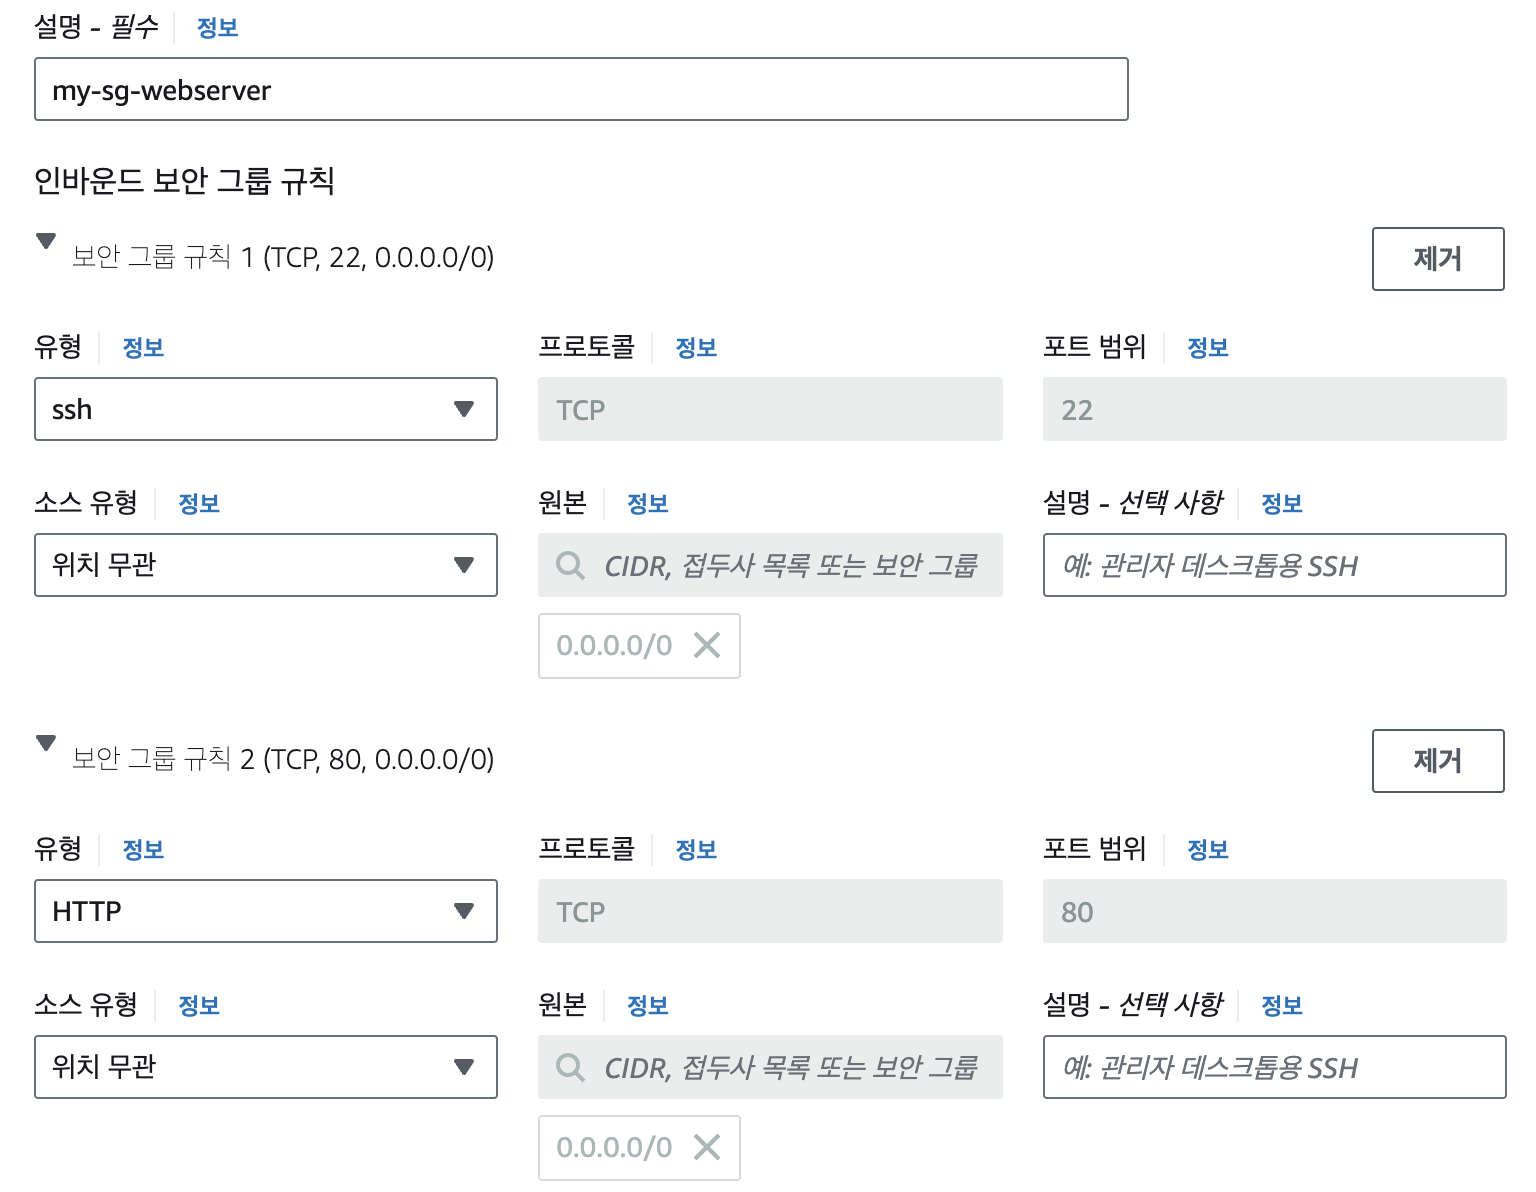Open 정보 link beside rule 1 프로토콜
Image resolution: width=1536 pixels, height=1192 pixels.
pos(696,348)
